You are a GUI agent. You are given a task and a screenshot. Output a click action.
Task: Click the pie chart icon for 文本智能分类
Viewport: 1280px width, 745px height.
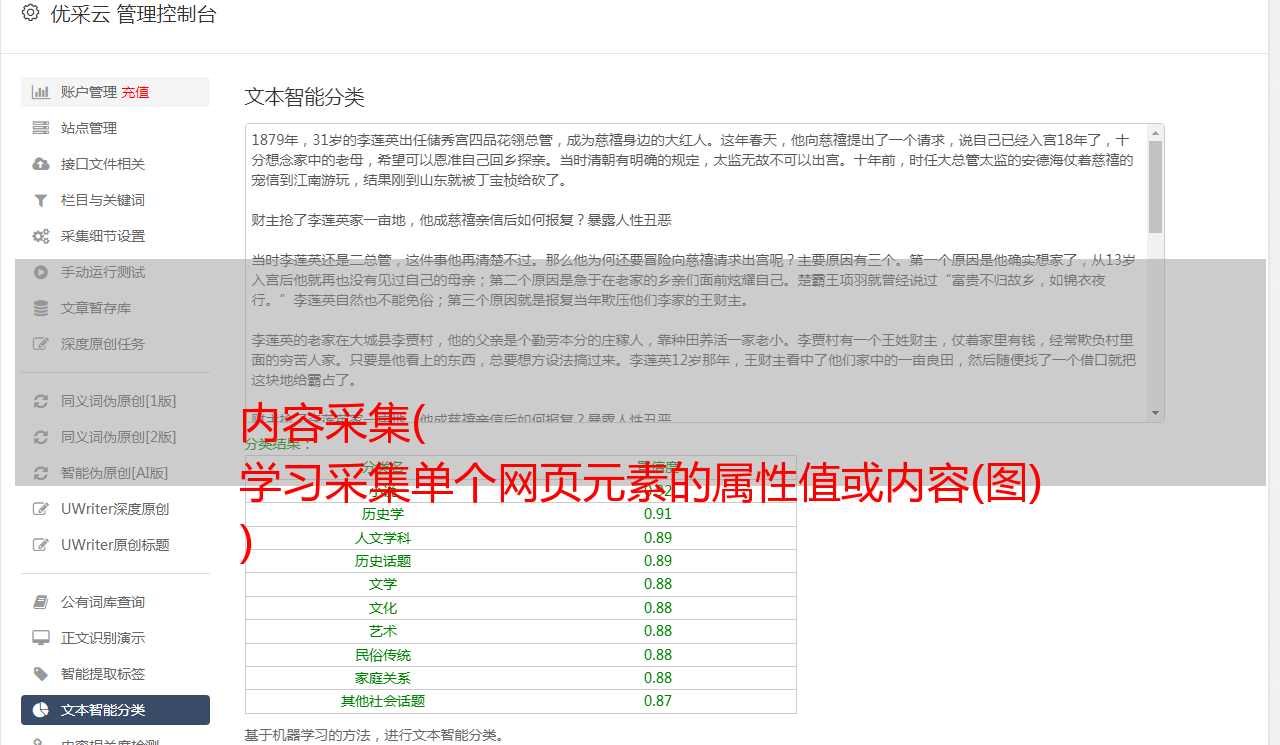click(40, 710)
